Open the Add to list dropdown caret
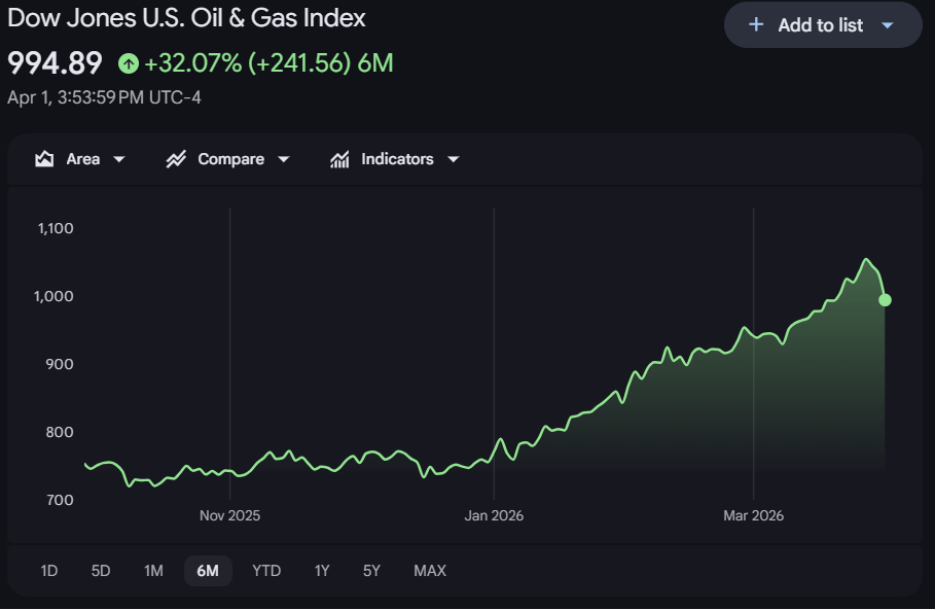 (887, 26)
